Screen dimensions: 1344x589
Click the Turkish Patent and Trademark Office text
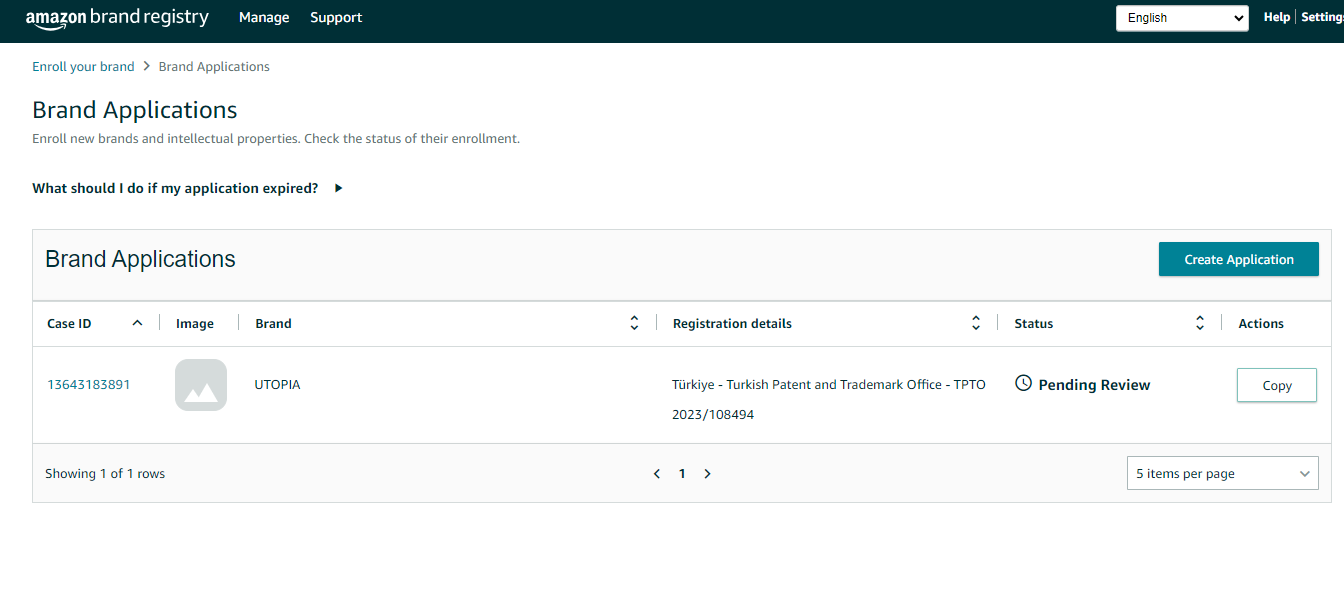[x=829, y=385]
